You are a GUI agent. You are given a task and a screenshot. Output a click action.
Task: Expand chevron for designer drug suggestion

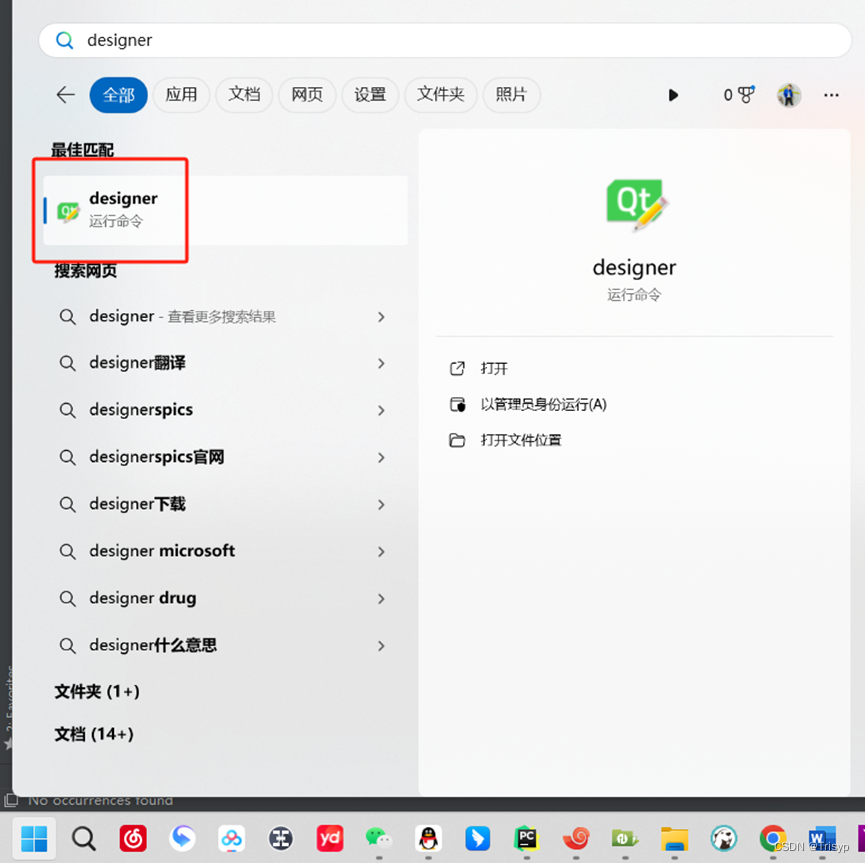point(381,599)
